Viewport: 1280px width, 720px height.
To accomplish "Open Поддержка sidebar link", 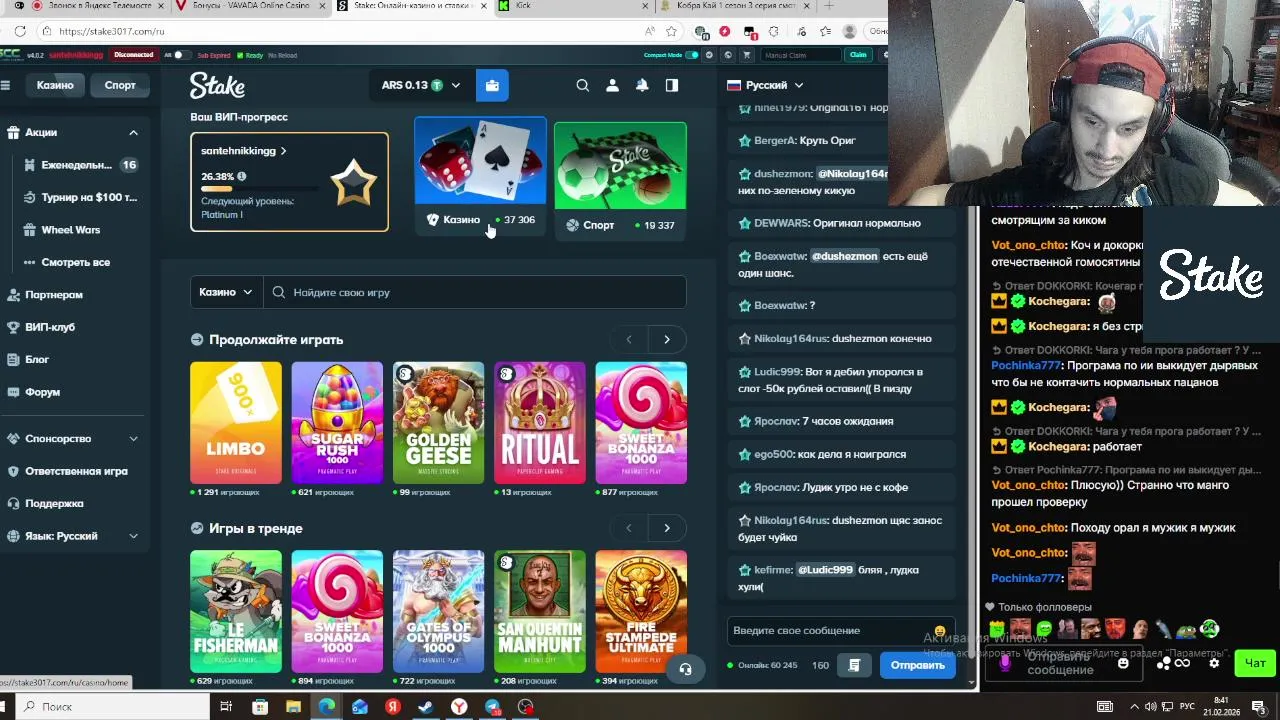I will point(54,504).
